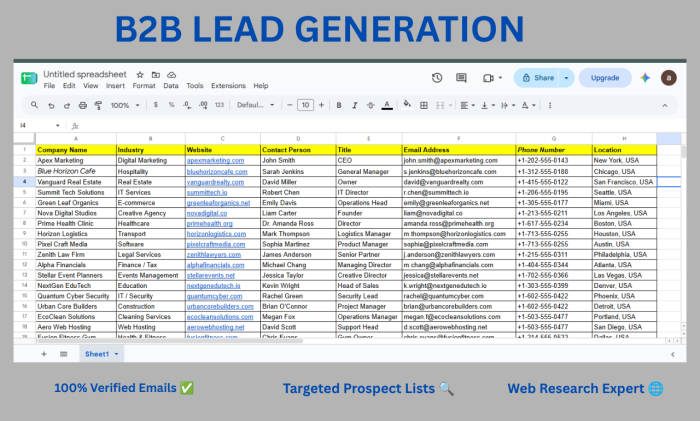700x421 pixels.
Task: Toggle italic formatting
Action: [x=354, y=105]
